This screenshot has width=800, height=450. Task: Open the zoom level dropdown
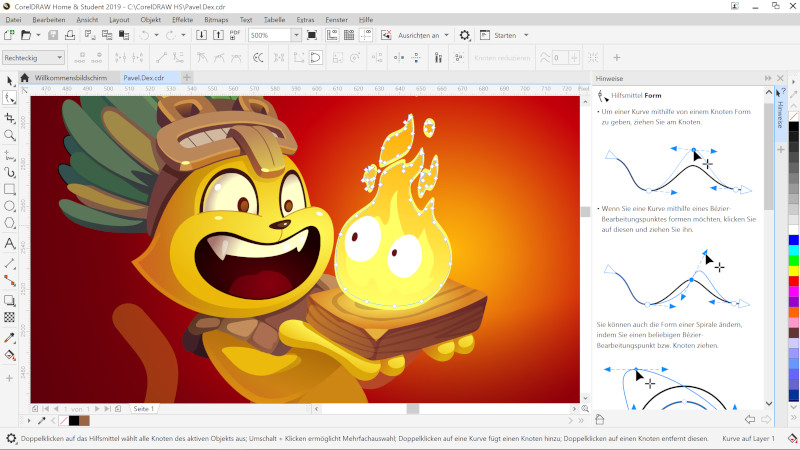pyautogui.click(x=296, y=35)
